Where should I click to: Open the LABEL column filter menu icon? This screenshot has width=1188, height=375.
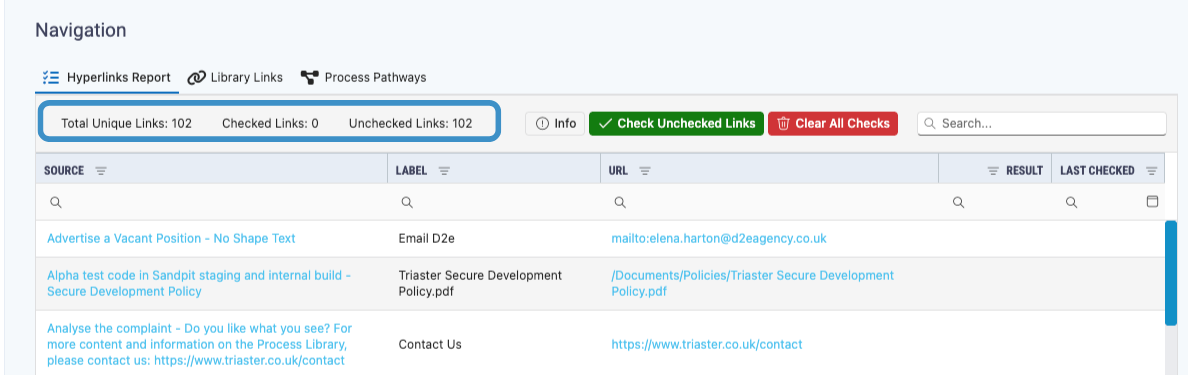[x=445, y=171]
